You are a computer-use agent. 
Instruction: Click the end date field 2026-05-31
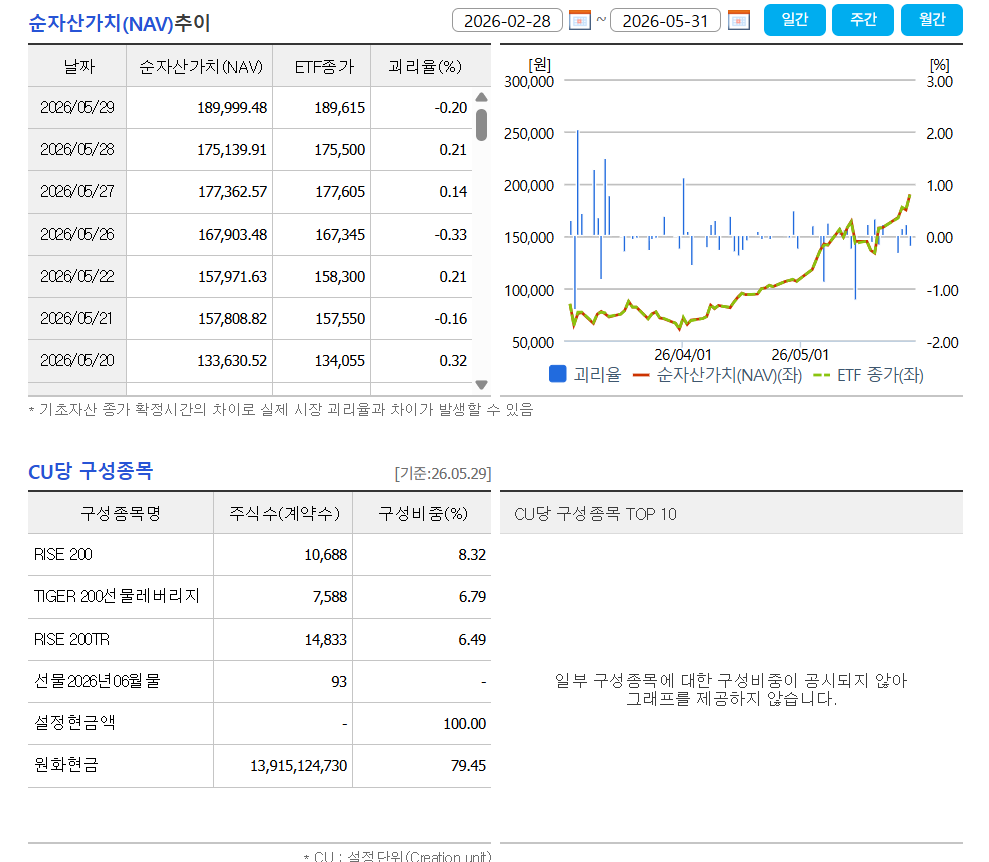665,21
